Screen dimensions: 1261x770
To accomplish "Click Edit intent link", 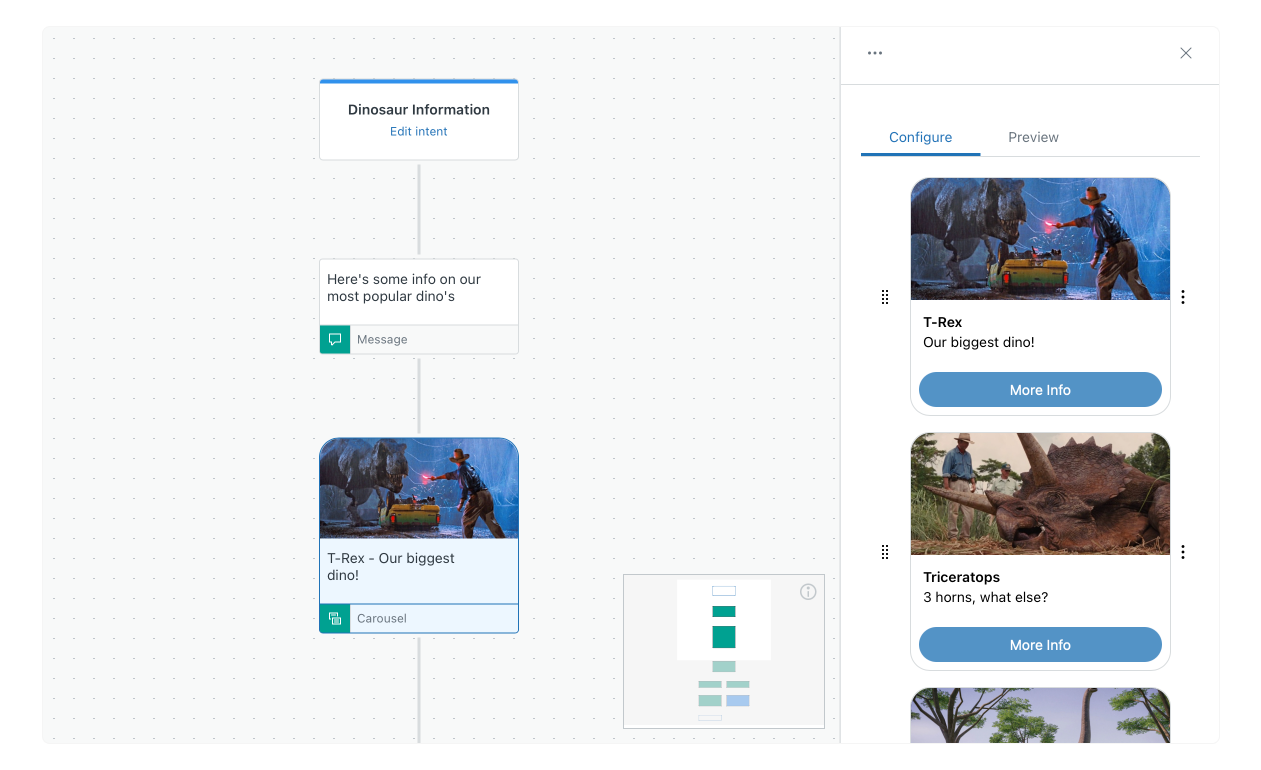I will pos(419,131).
